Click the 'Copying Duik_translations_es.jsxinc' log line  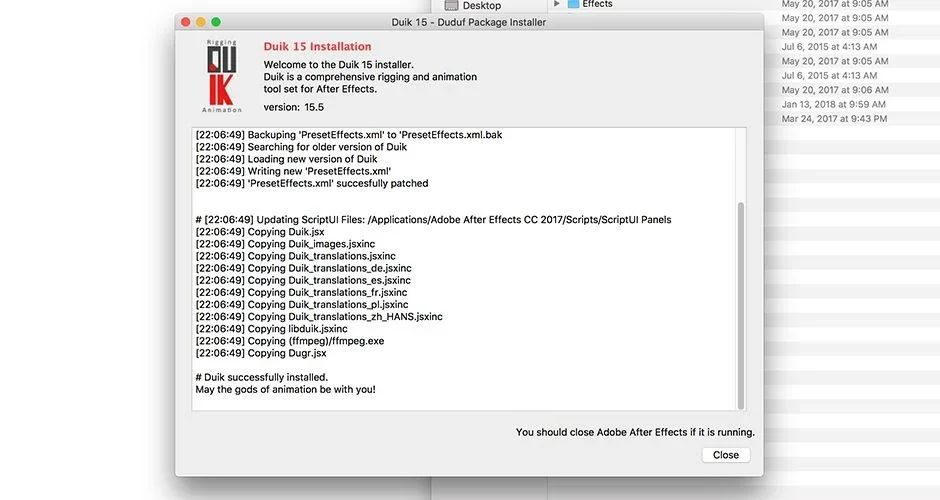click(x=303, y=280)
